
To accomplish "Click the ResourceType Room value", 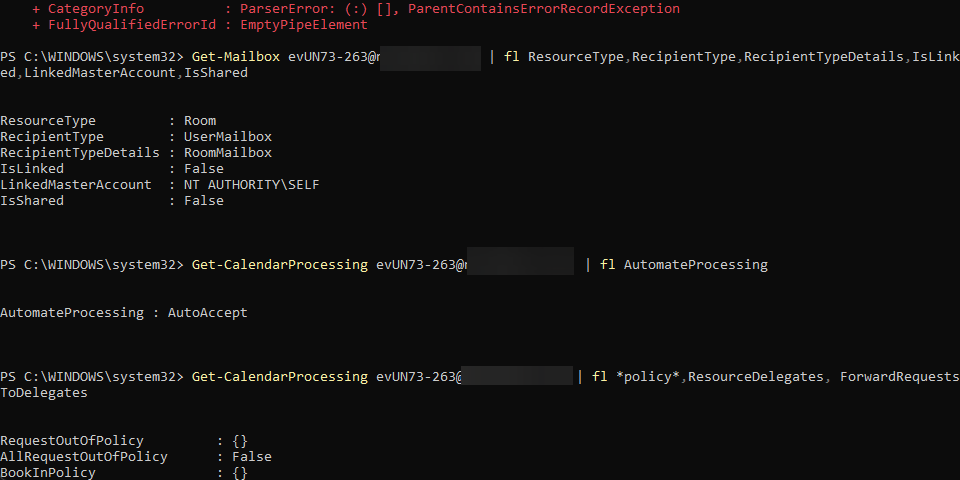I will 200,121.
